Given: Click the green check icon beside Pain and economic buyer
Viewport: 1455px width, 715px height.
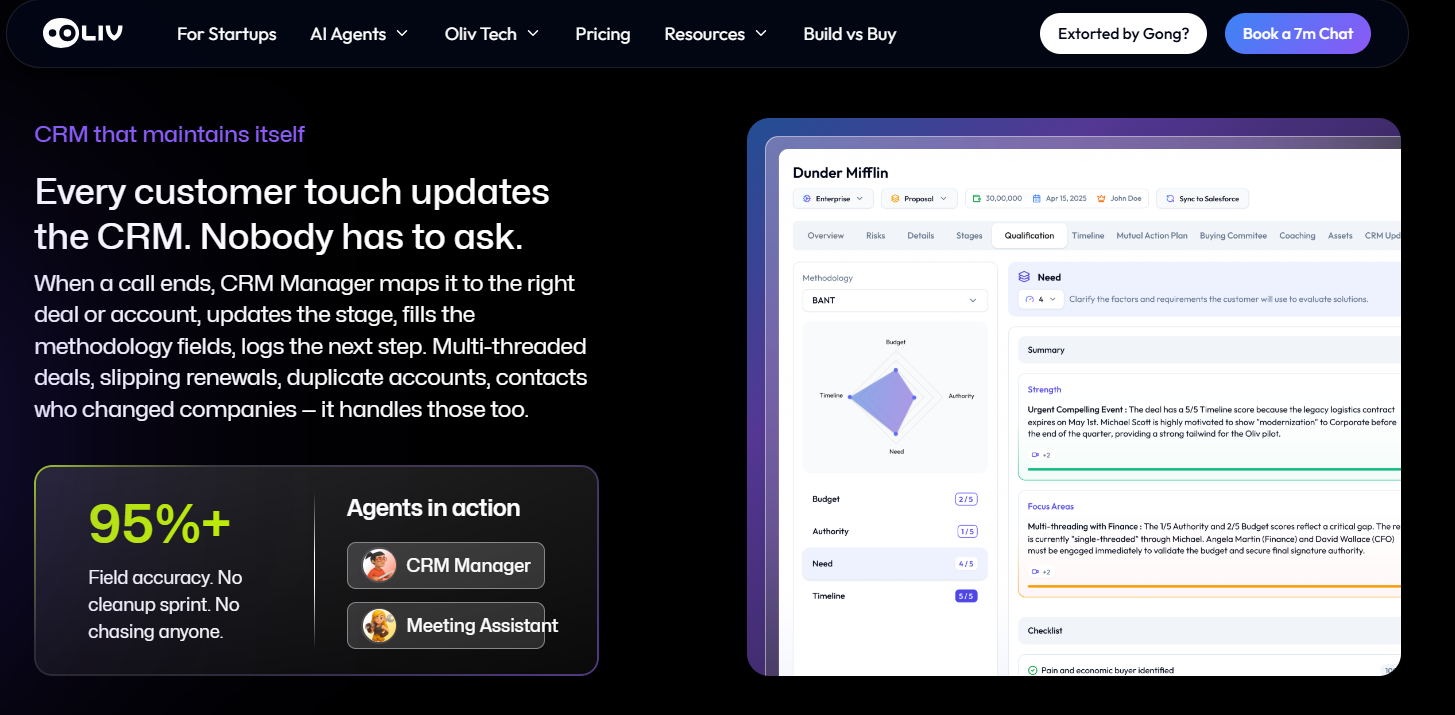Looking at the screenshot, I should (x=1032, y=670).
